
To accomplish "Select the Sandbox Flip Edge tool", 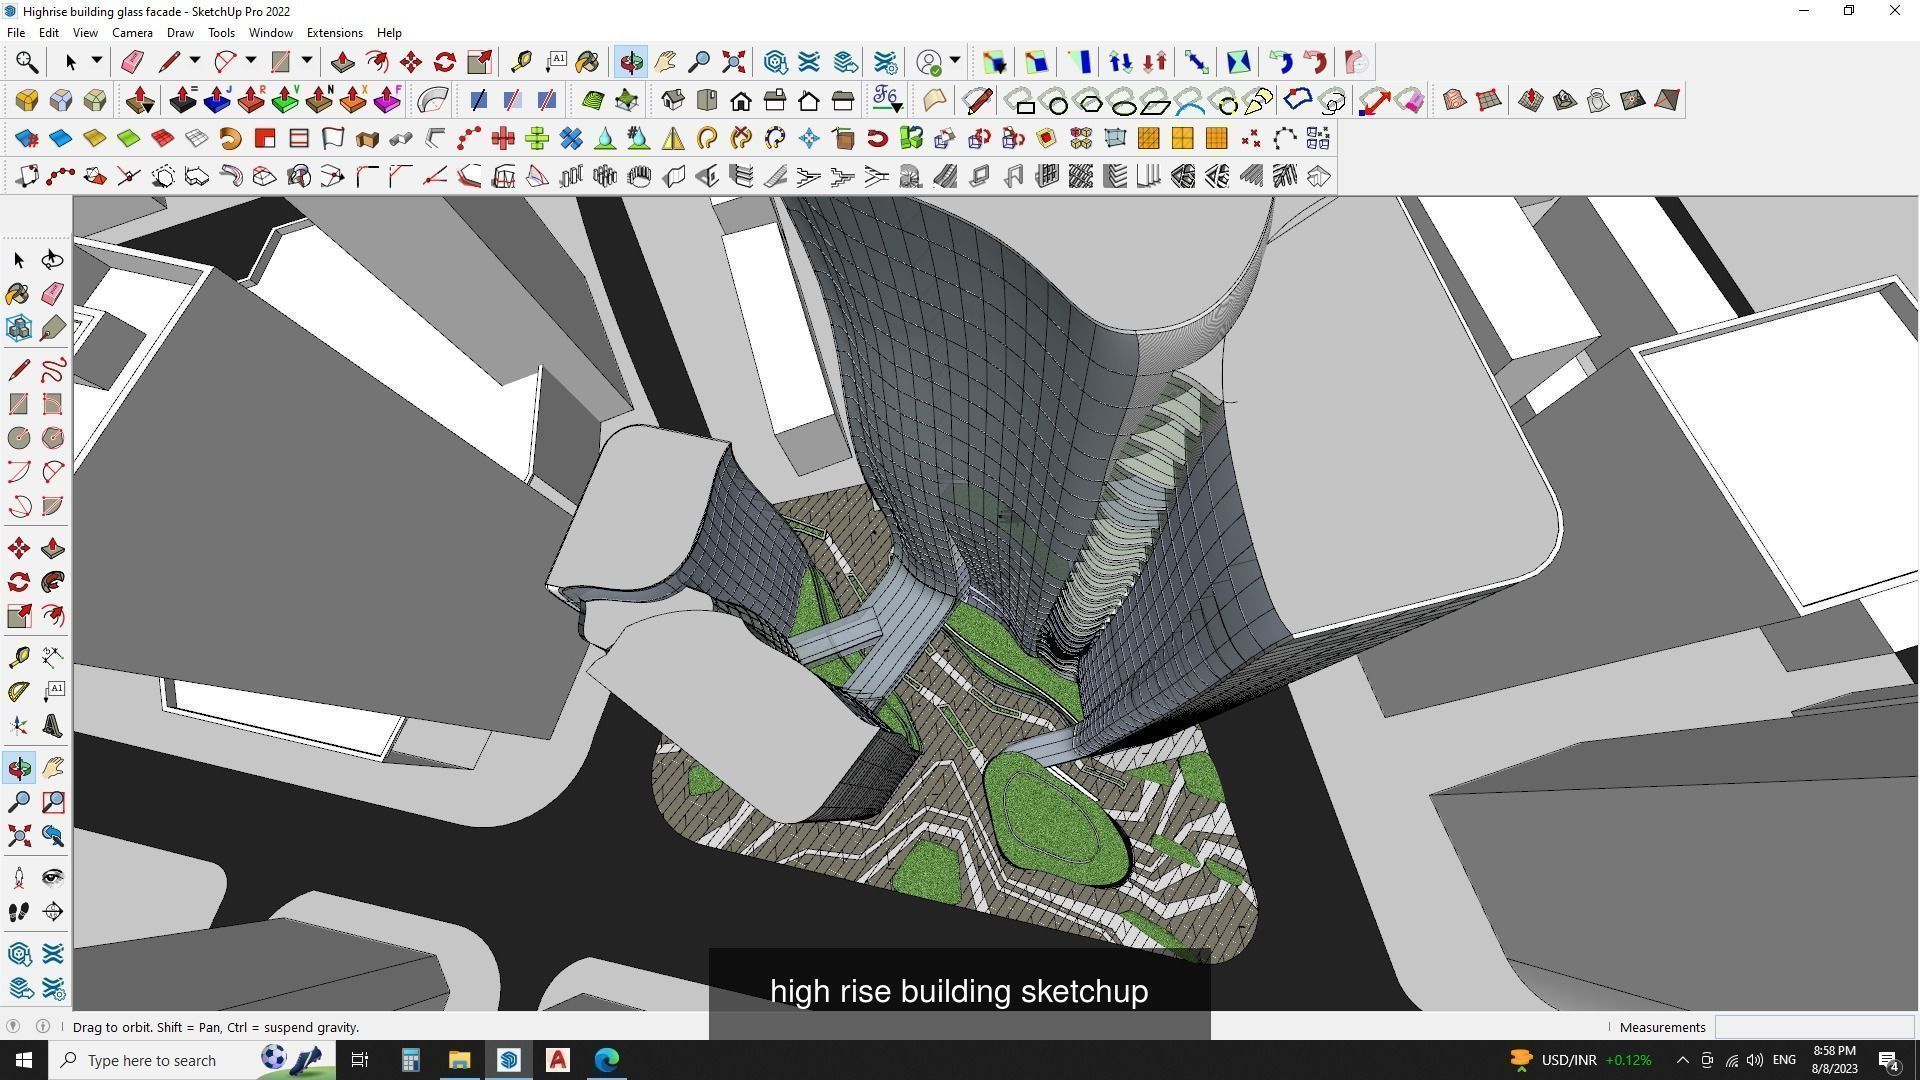I will (x=1667, y=100).
